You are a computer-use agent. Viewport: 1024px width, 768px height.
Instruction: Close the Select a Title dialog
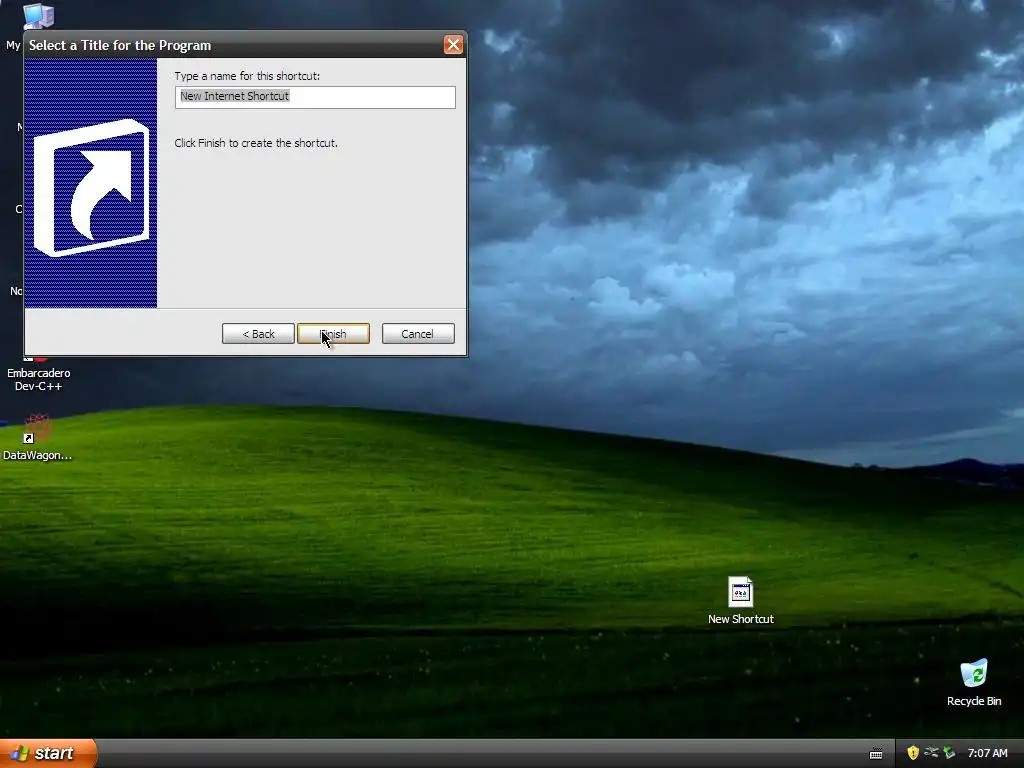453,44
